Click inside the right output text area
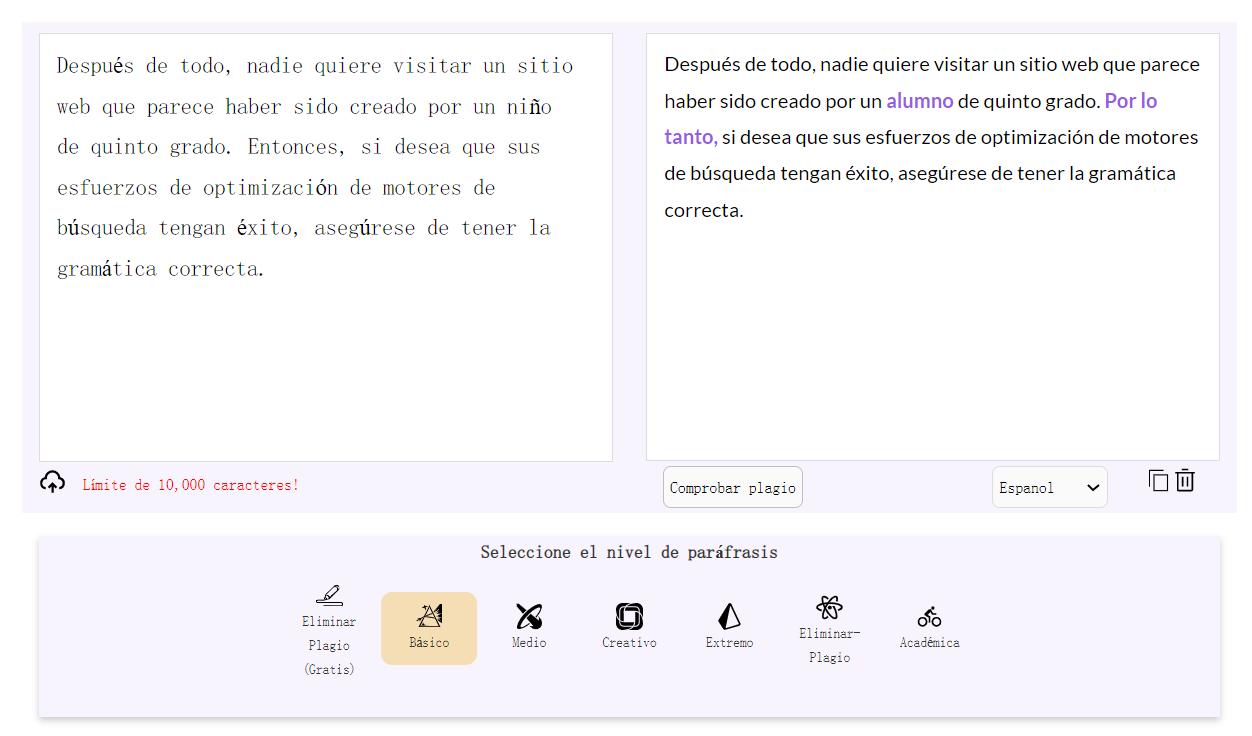 pyautogui.click(x=933, y=247)
